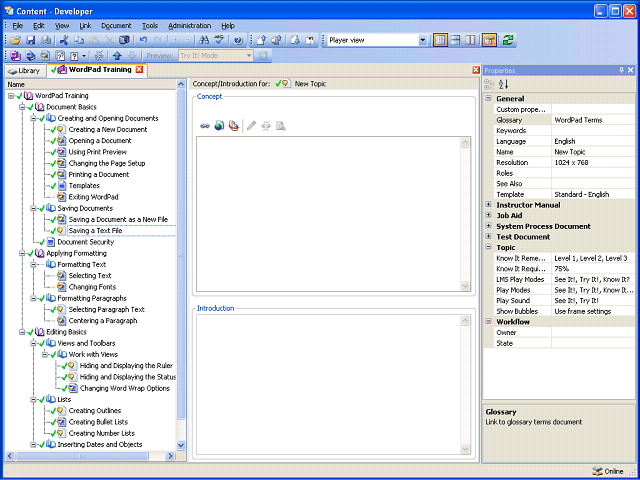Expand the System Process Document section
This screenshot has height=480, width=640.
488,226
